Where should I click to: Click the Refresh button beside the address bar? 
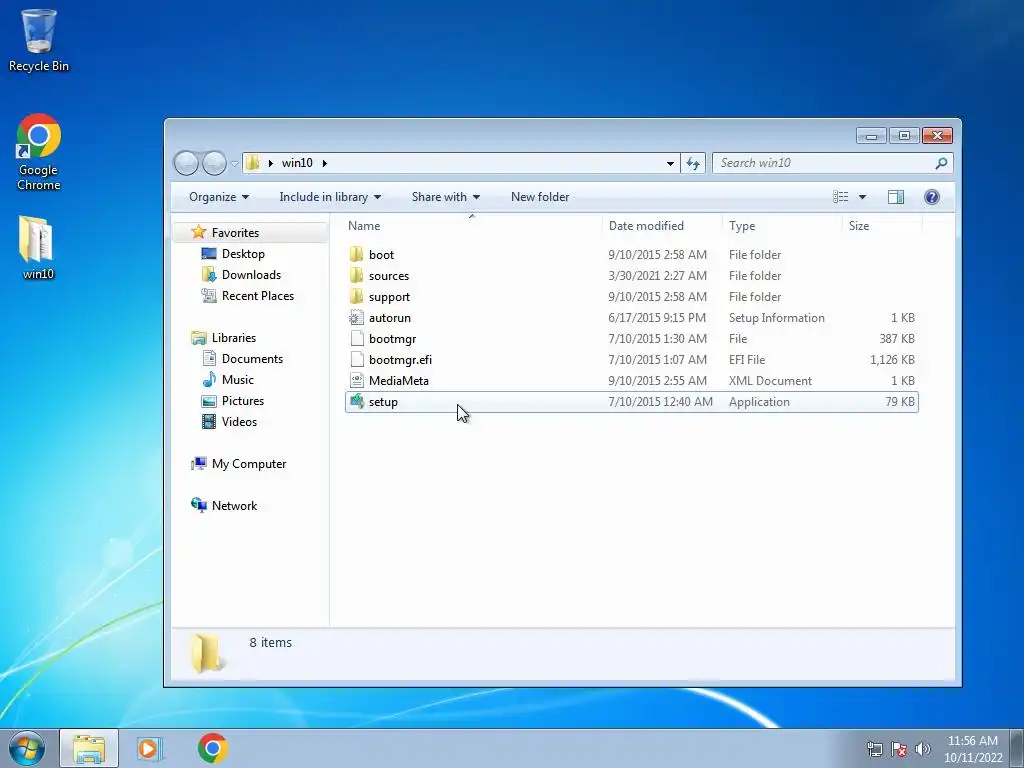click(693, 163)
